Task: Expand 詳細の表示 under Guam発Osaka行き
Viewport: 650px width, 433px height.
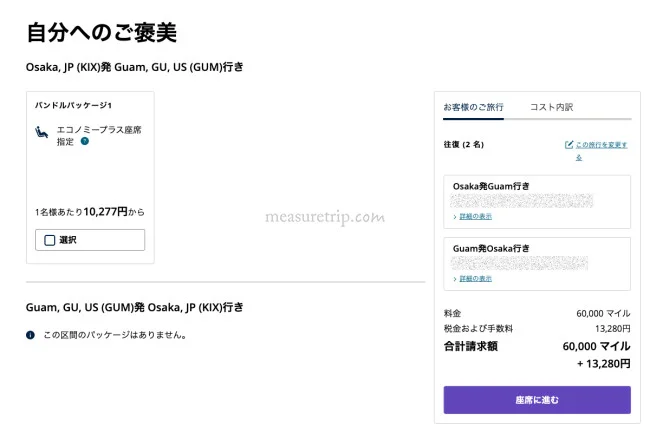Action: coord(475,278)
